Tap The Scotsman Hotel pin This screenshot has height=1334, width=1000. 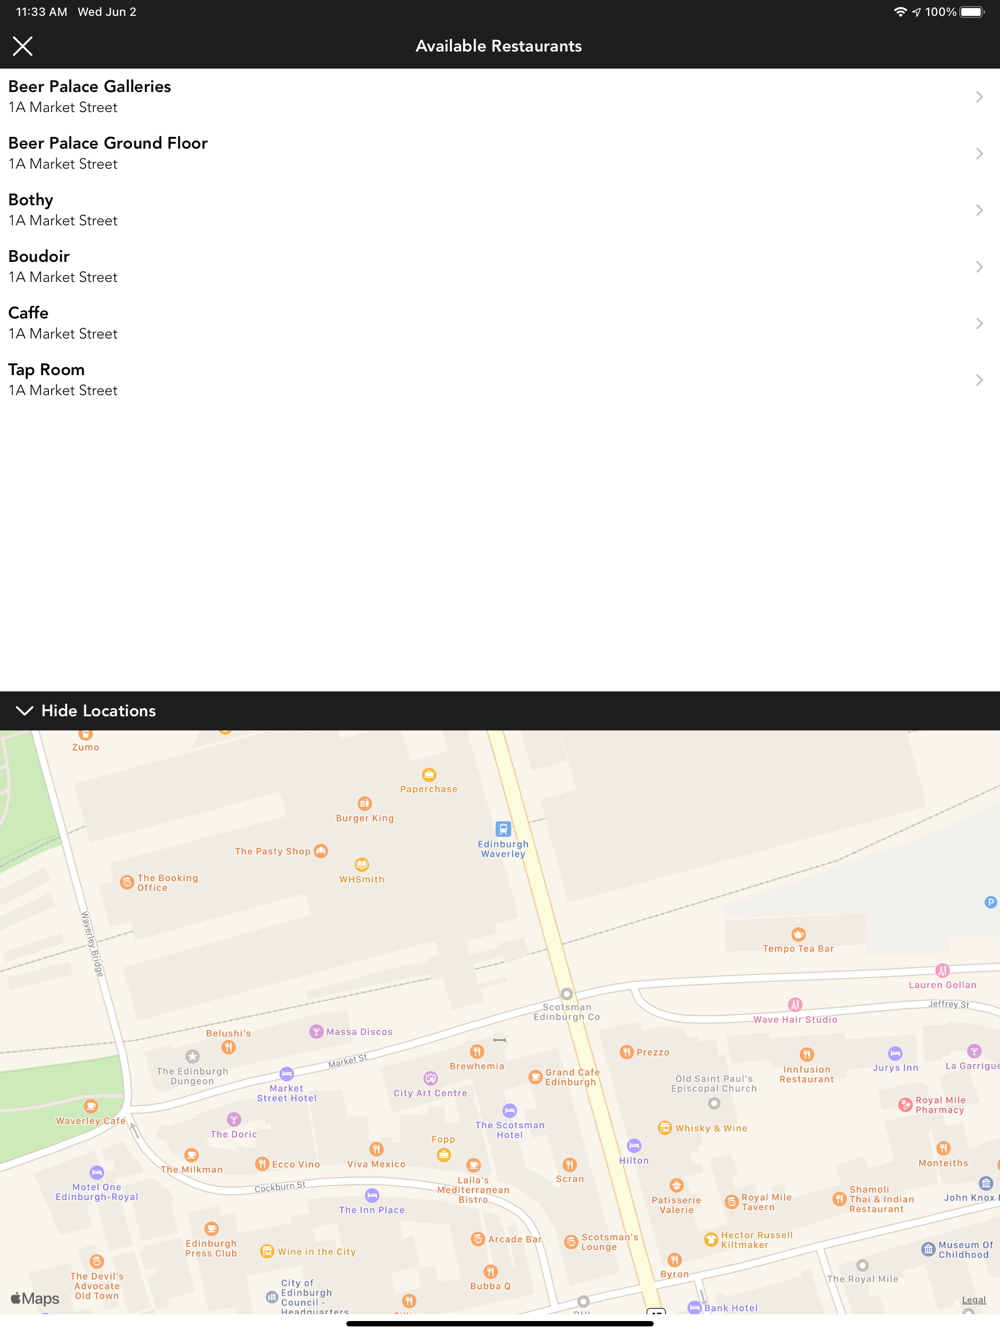(x=509, y=1110)
